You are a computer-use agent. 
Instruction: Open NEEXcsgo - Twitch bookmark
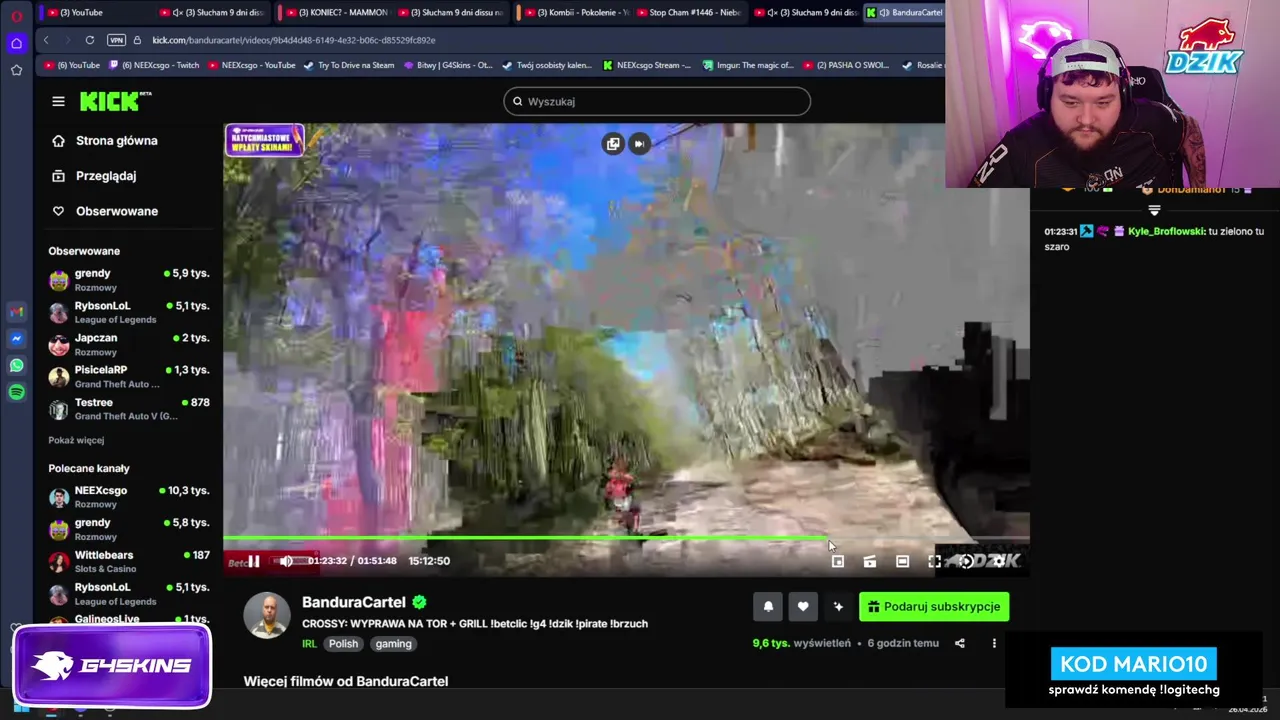(153, 65)
